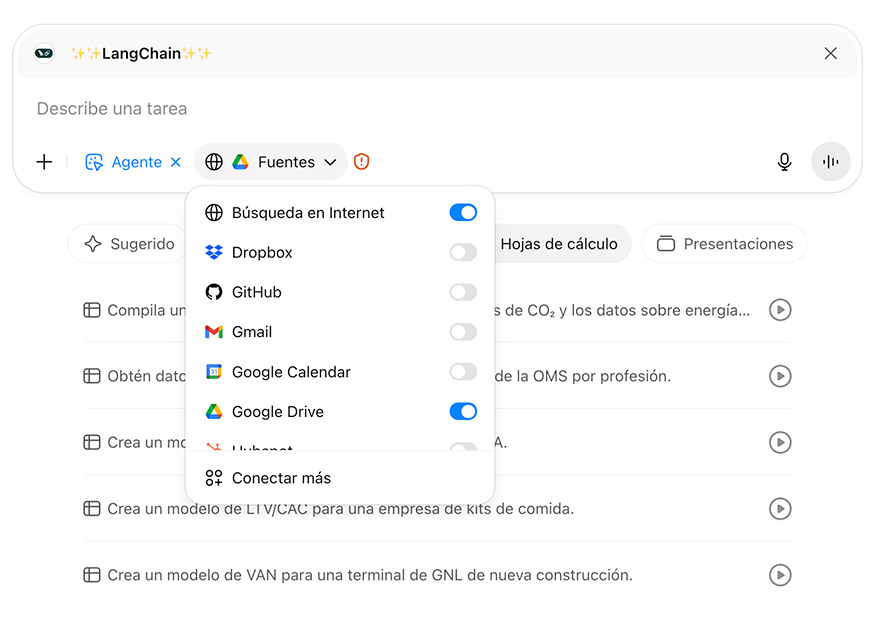Enable the GitHub source toggle
The image size is (875, 620).
coord(463,292)
